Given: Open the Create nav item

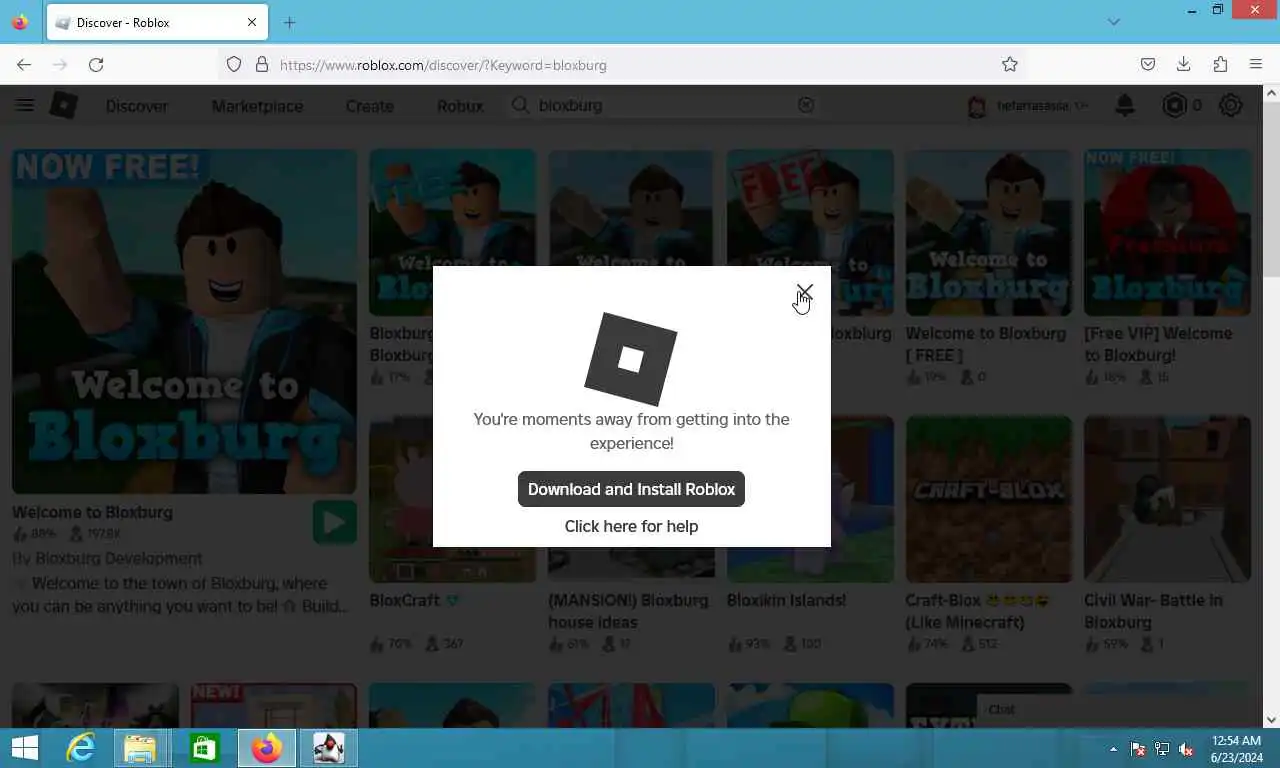Looking at the screenshot, I should coord(370,106).
